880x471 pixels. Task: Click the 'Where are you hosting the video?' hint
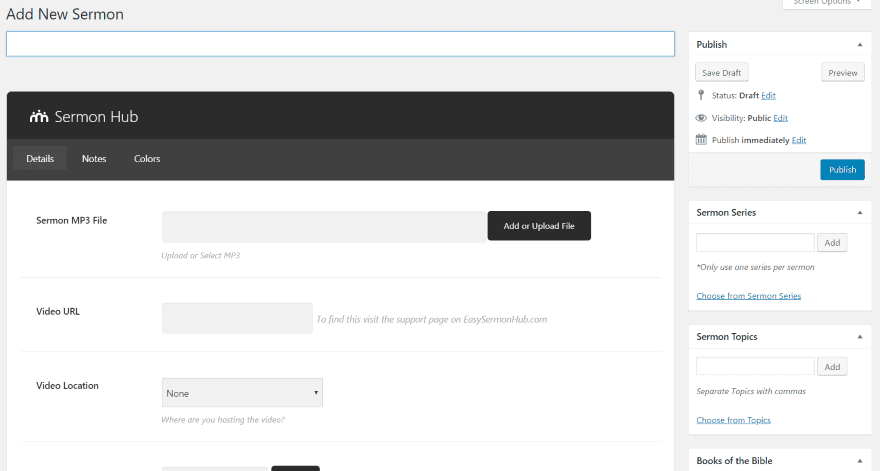click(223, 419)
